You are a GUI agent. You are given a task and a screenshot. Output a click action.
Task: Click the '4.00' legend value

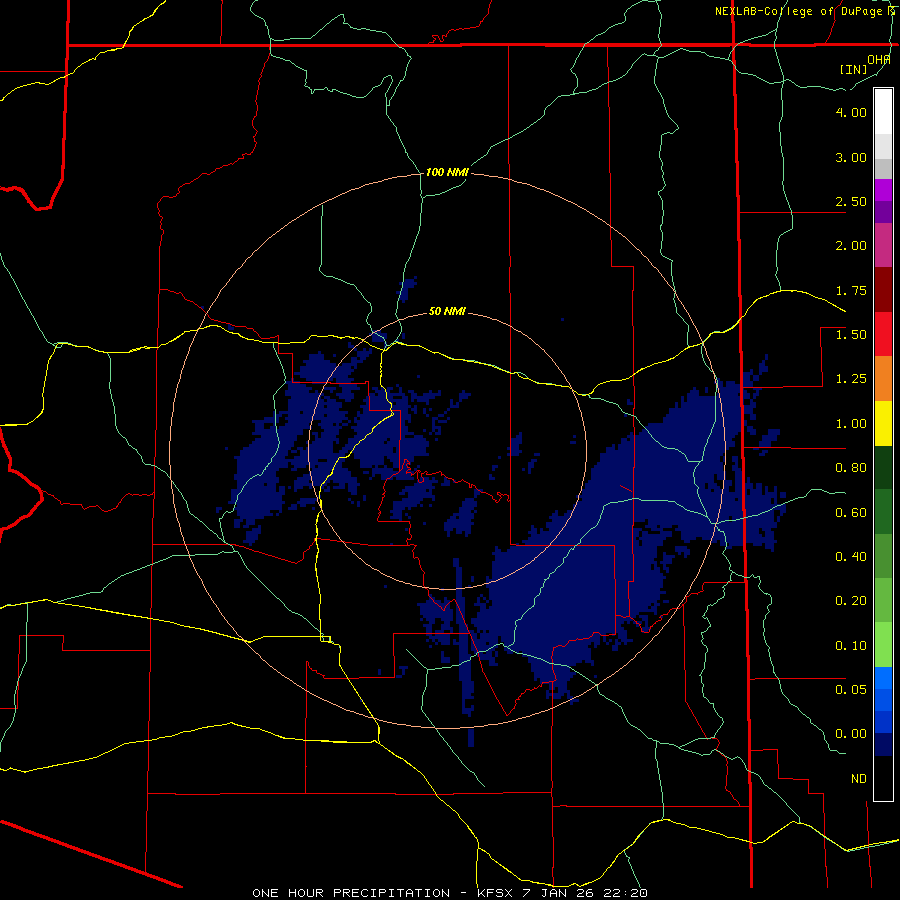pyautogui.click(x=851, y=112)
